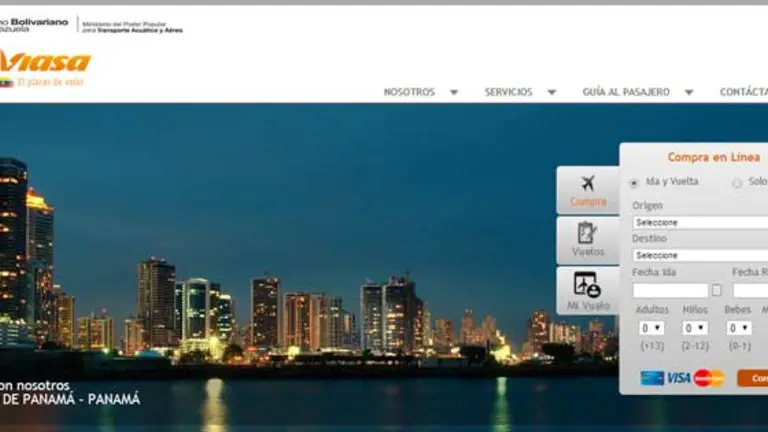Click the orange search button in booking form
The height and width of the screenshot is (432, 768).
pos(753,378)
